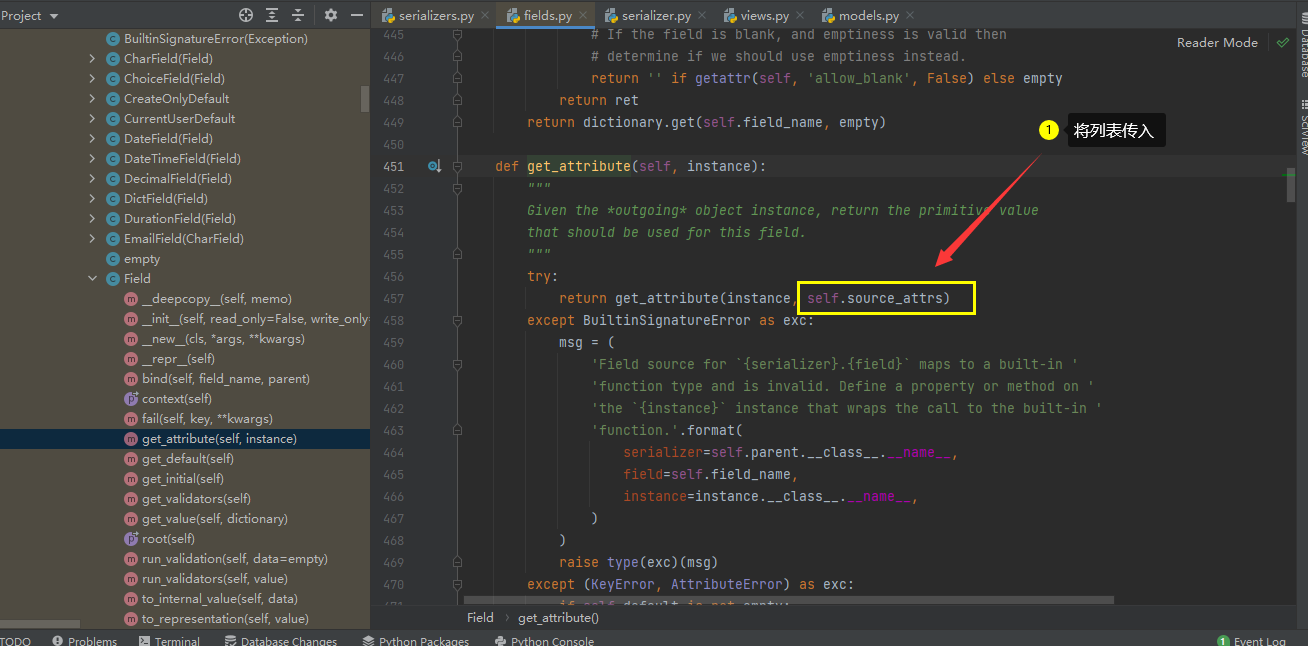Close the serializer.py tab

pos(702,16)
